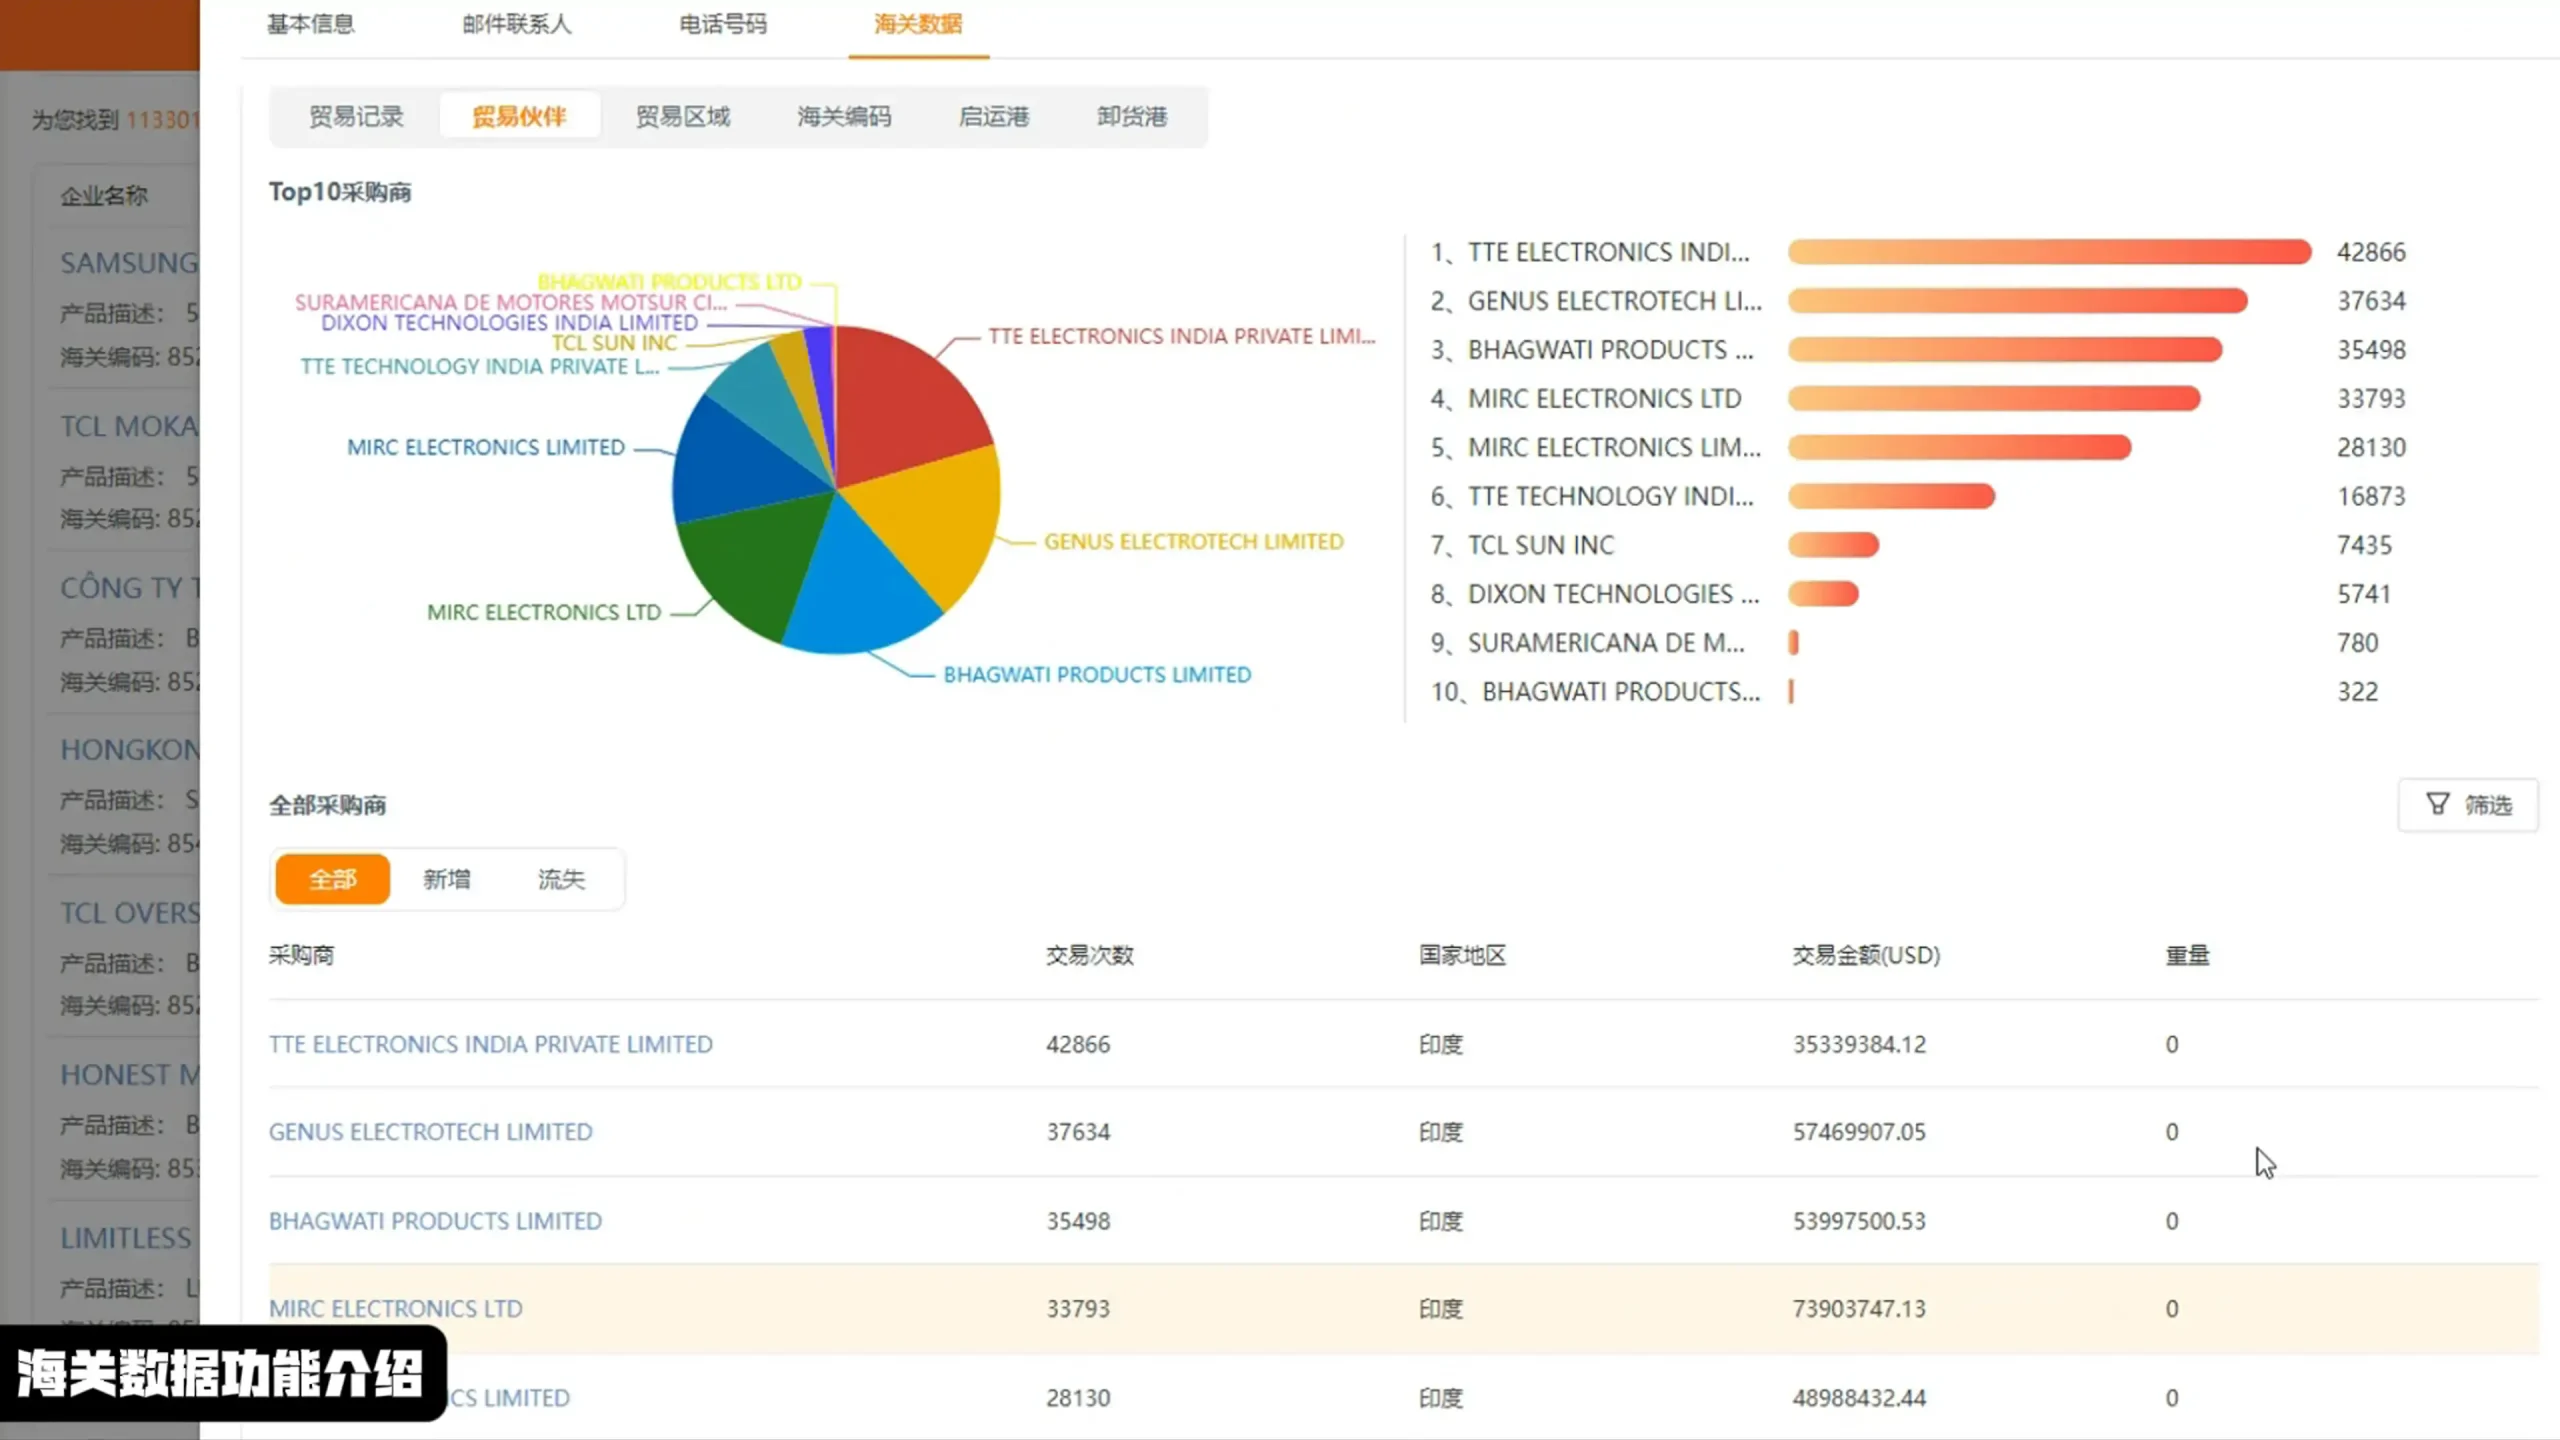The image size is (2560, 1440).
Task: Switch to the 启运港 sub-tab
Action: click(x=993, y=117)
